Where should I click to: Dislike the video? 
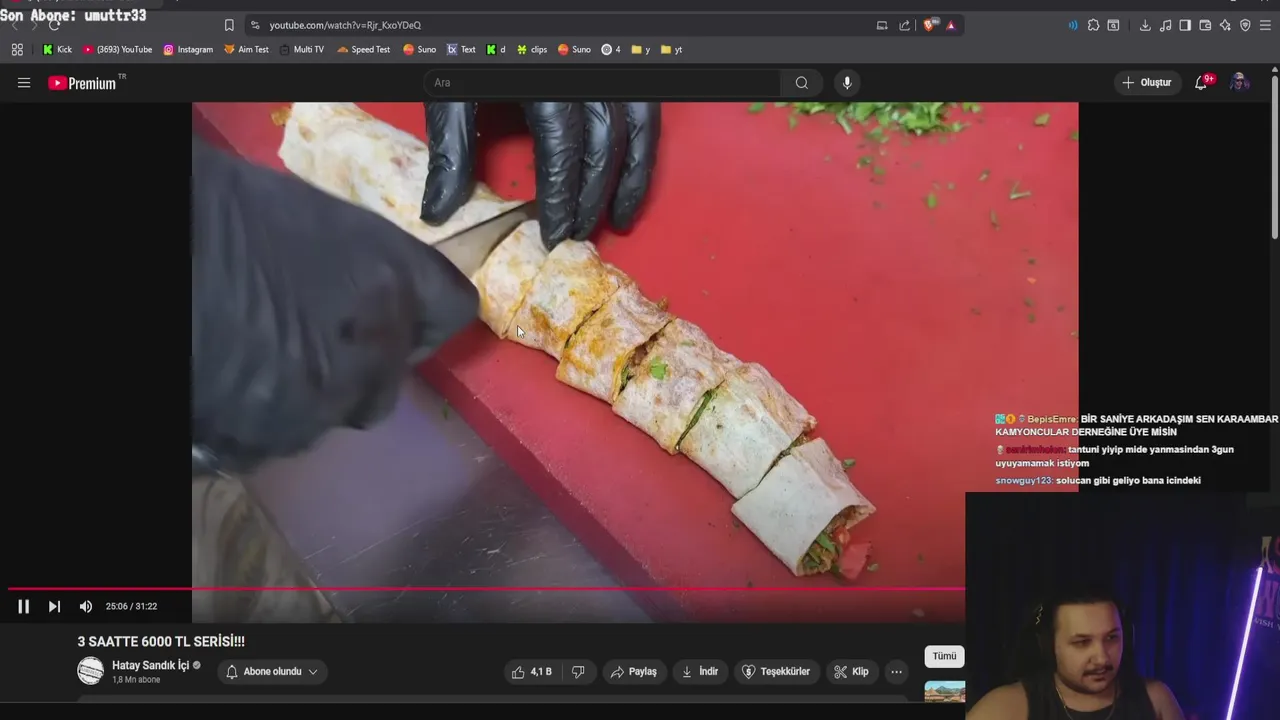pyautogui.click(x=578, y=672)
